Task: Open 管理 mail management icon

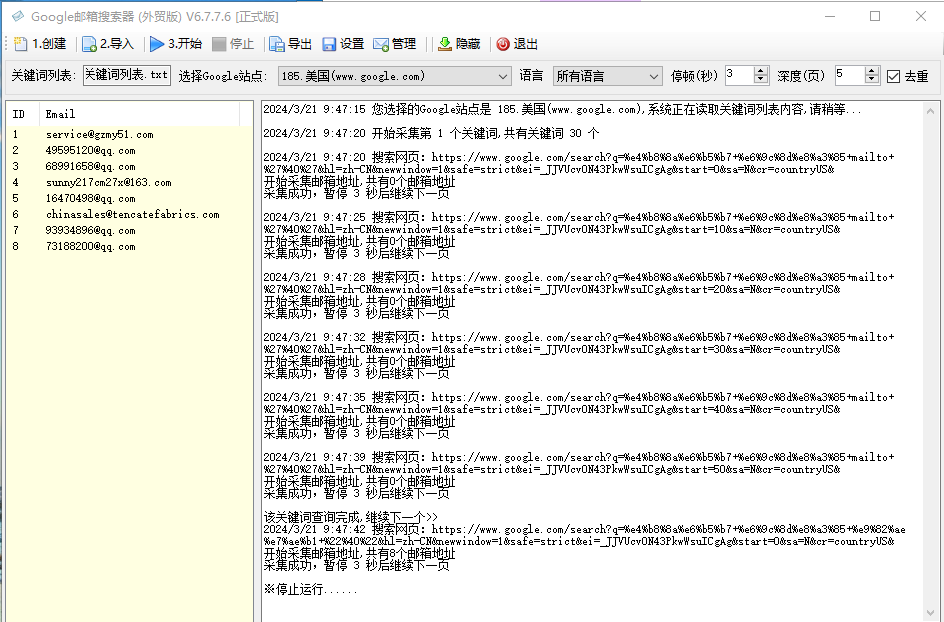Action: point(380,44)
